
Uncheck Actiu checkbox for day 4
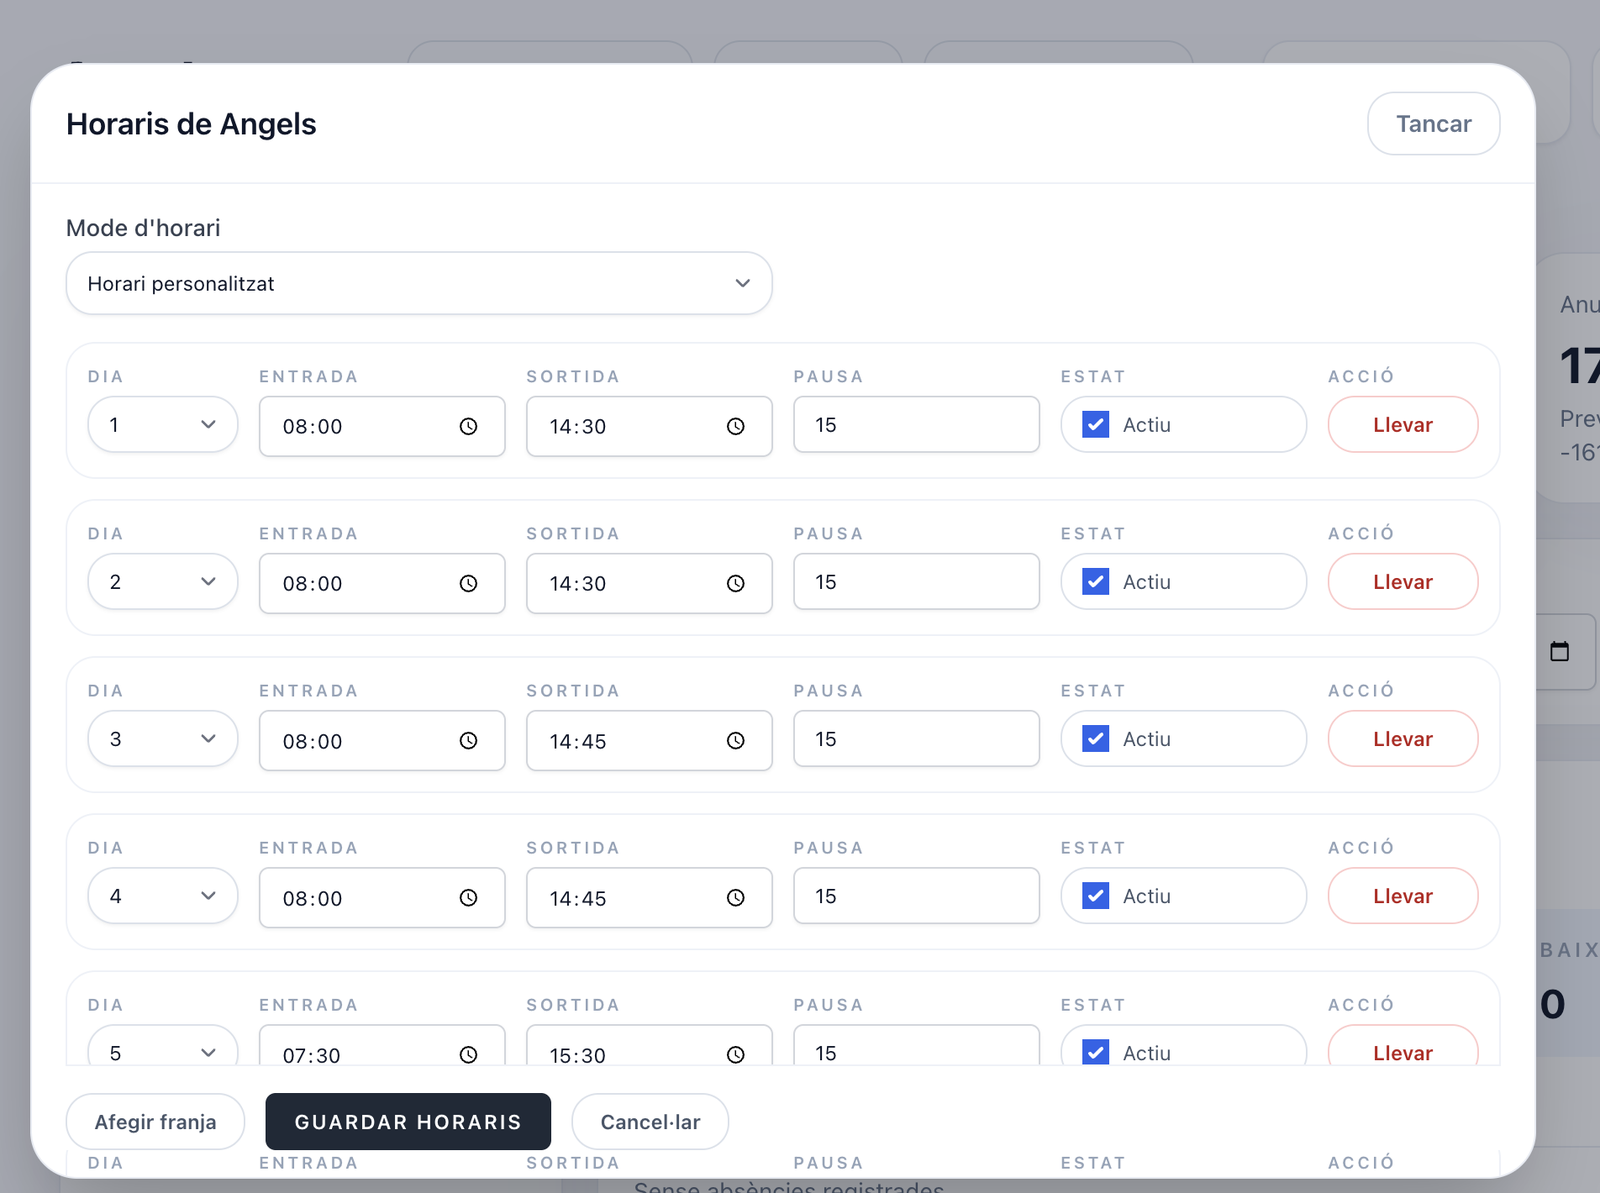coord(1096,896)
